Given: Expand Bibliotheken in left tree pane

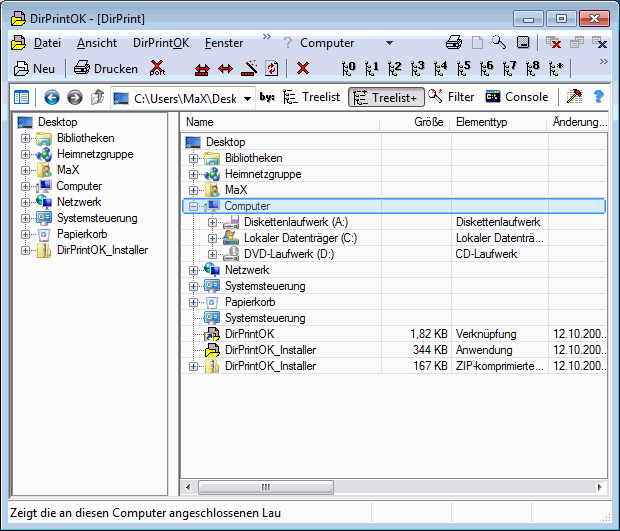Looking at the screenshot, I should [25, 138].
